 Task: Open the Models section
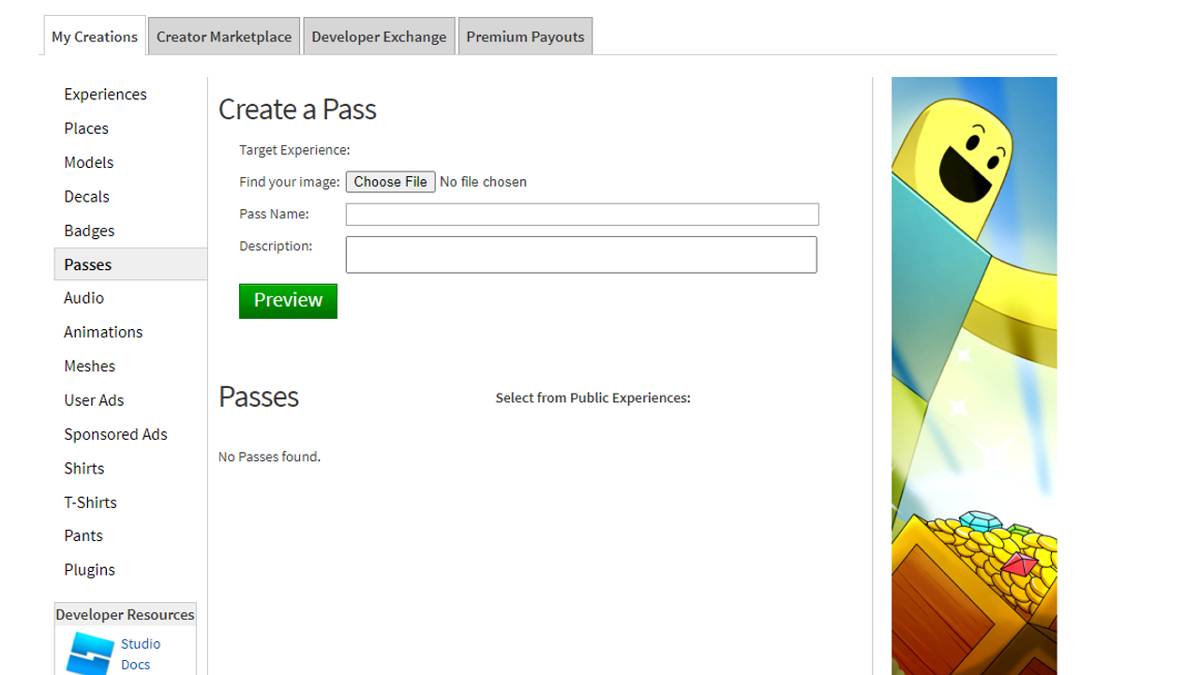89,162
